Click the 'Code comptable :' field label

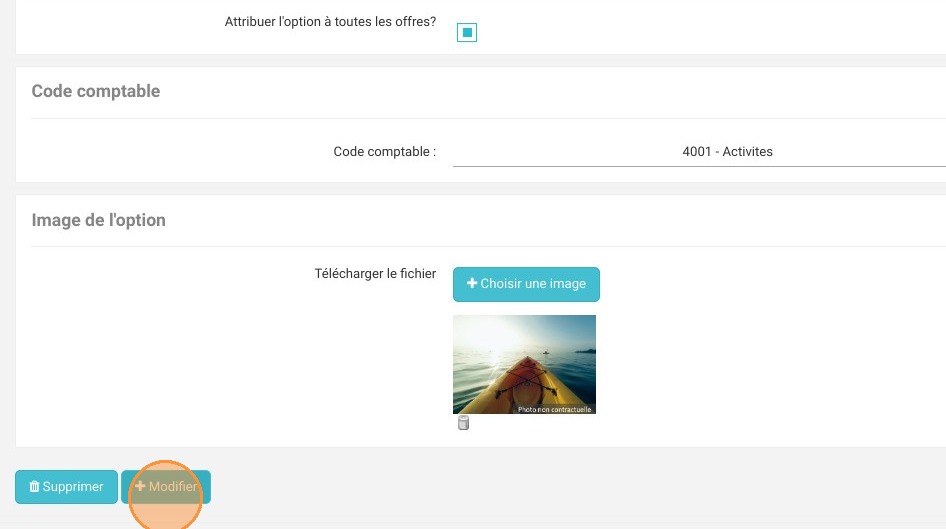click(x=385, y=152)
